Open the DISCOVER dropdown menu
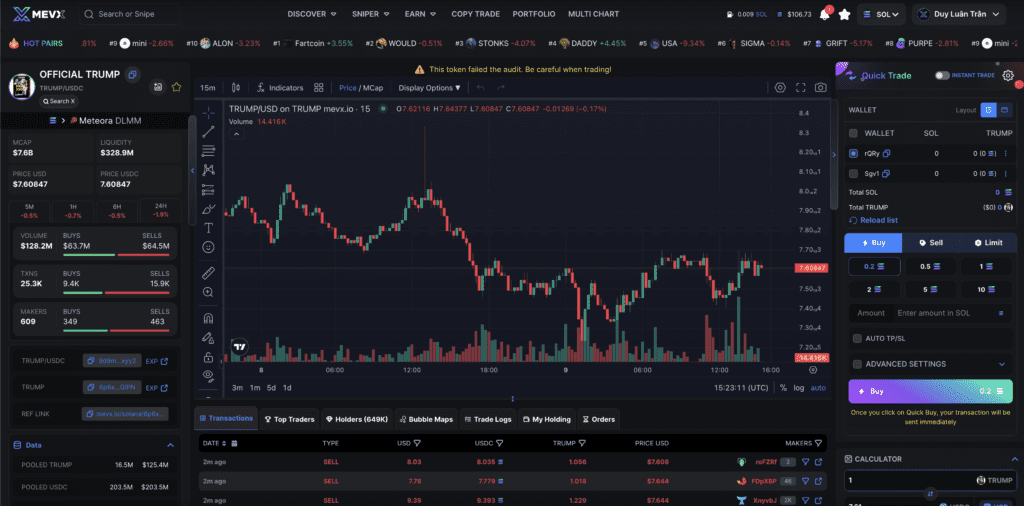 (312, 14)
